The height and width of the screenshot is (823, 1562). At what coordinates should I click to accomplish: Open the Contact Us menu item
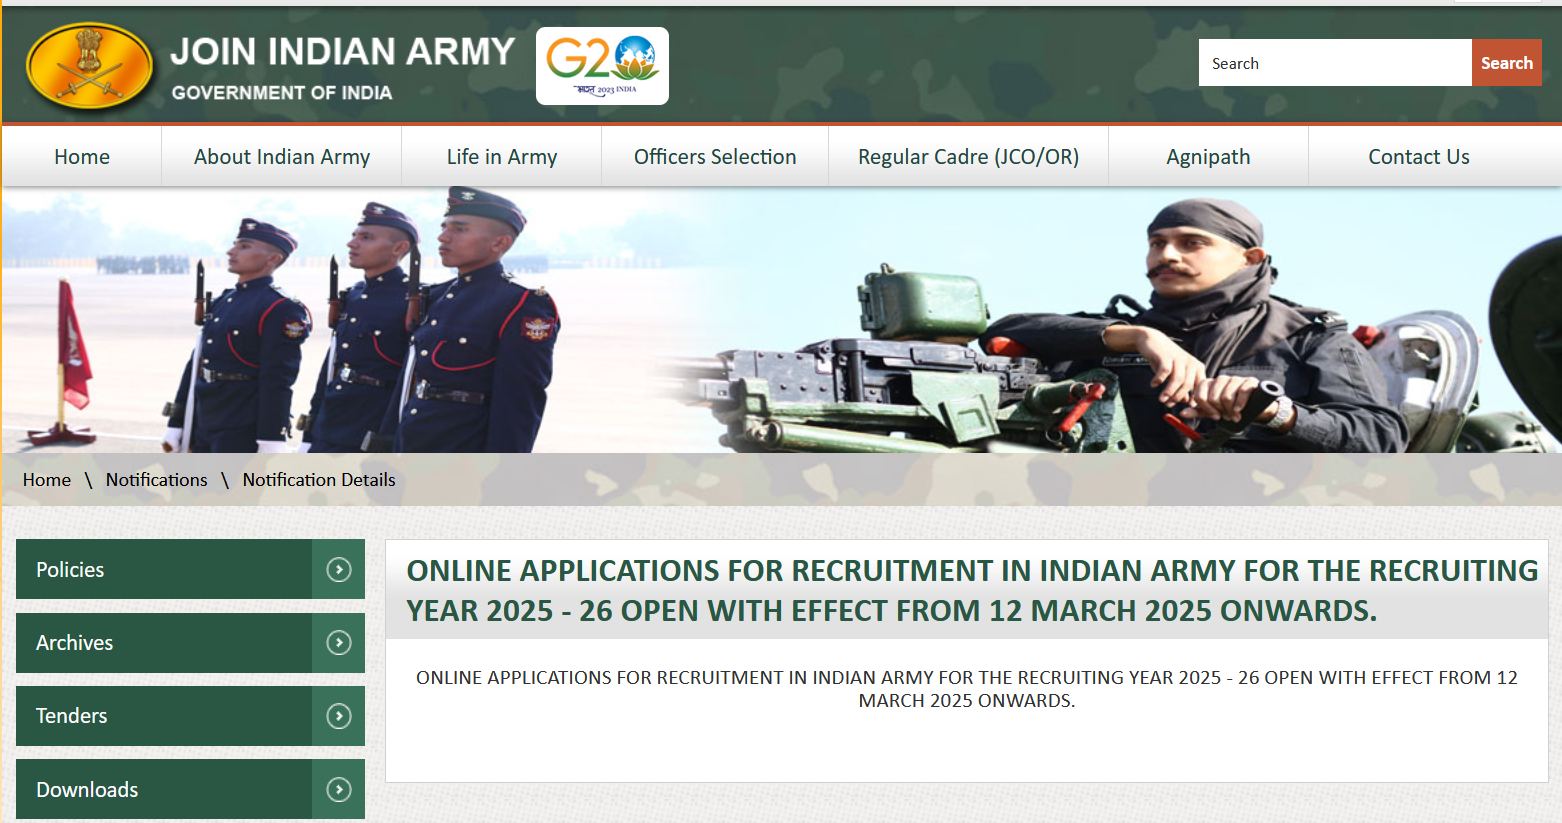point(1419,156)
